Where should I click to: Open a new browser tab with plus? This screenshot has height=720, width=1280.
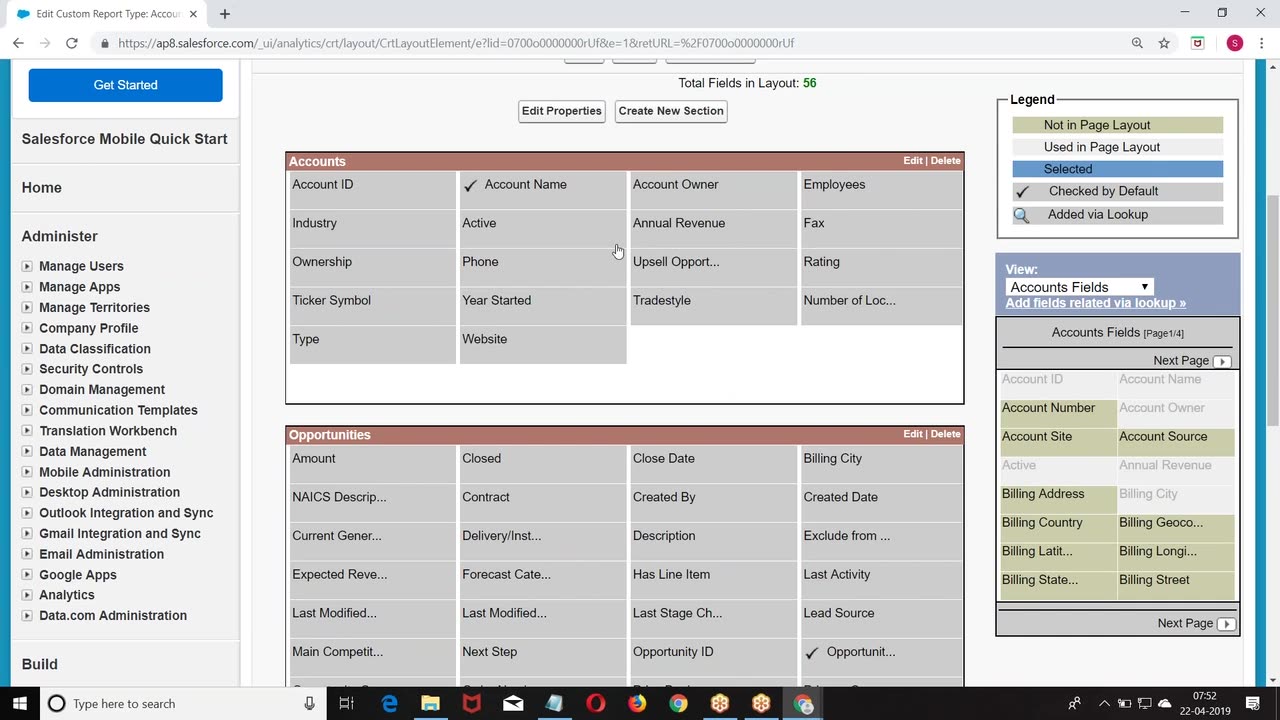click(x=225, y=14)
